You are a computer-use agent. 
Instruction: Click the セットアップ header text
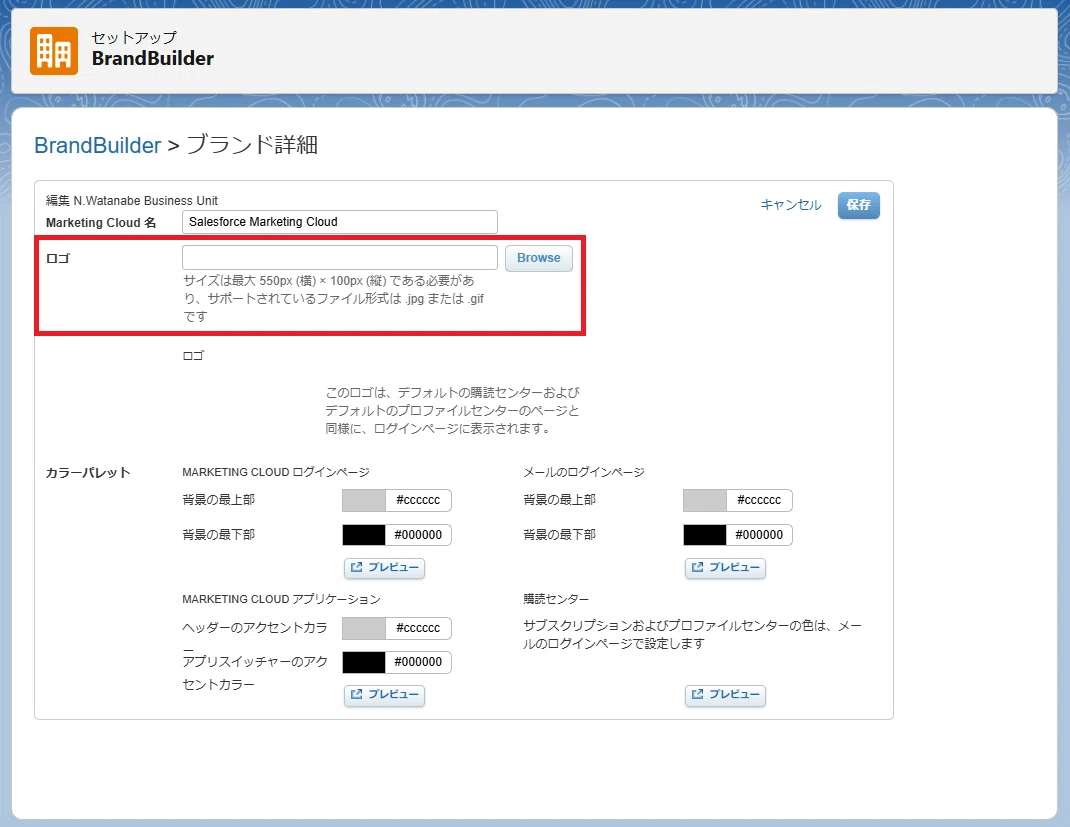coord(134,38)
